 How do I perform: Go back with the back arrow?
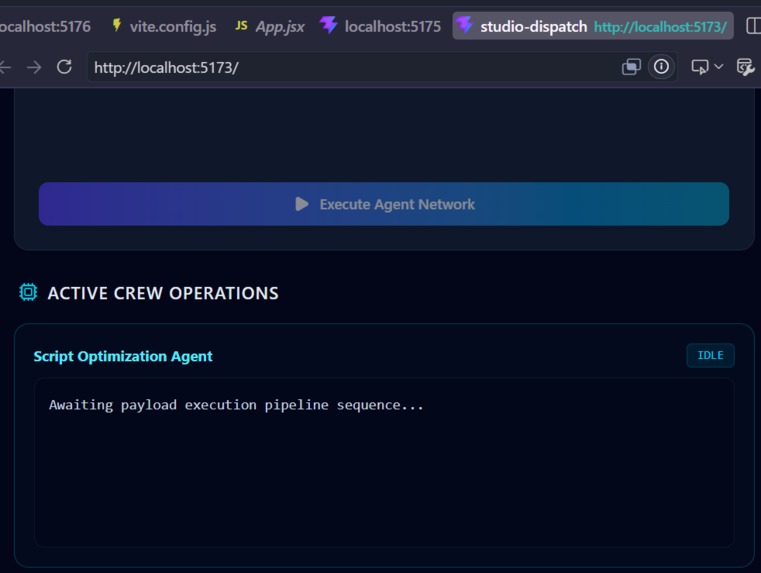point(5,67)
